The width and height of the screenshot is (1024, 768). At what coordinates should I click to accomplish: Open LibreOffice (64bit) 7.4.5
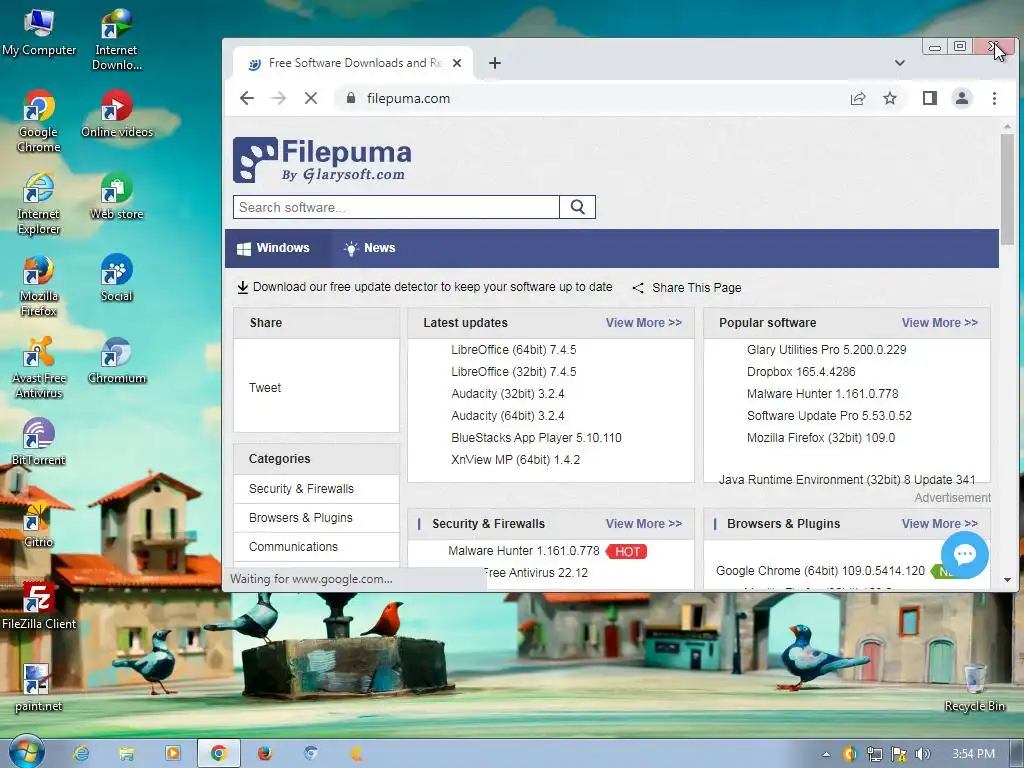click(514, 350)
